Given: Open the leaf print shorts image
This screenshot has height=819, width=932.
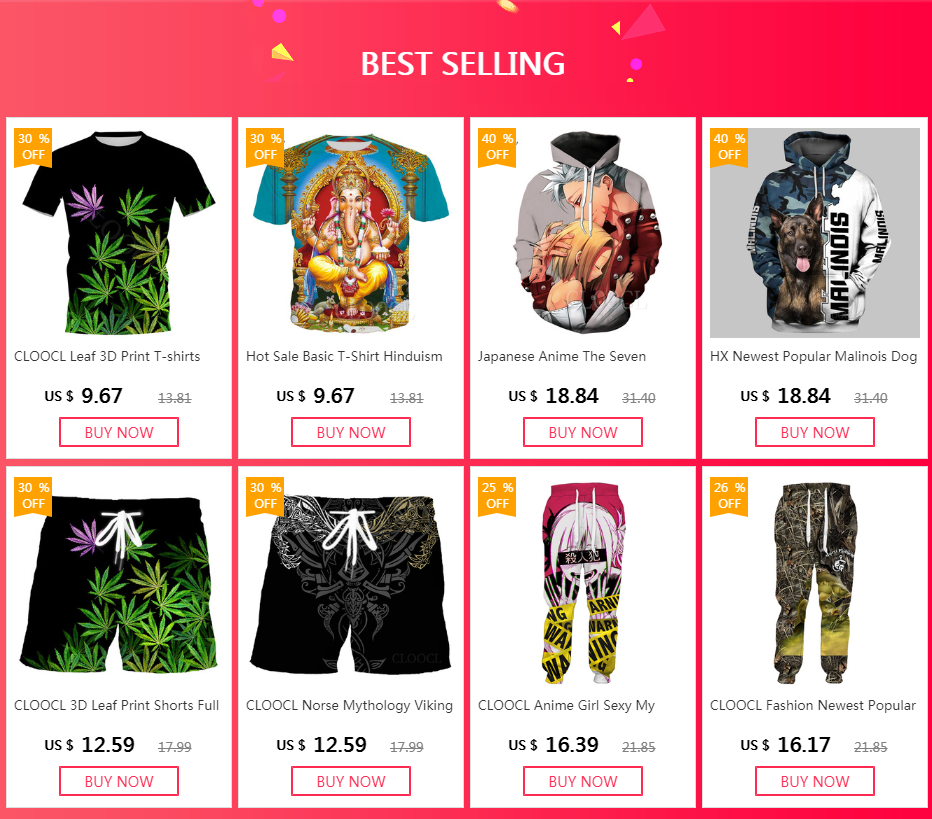Looking at the screenshot, I should tap(119, 582).
